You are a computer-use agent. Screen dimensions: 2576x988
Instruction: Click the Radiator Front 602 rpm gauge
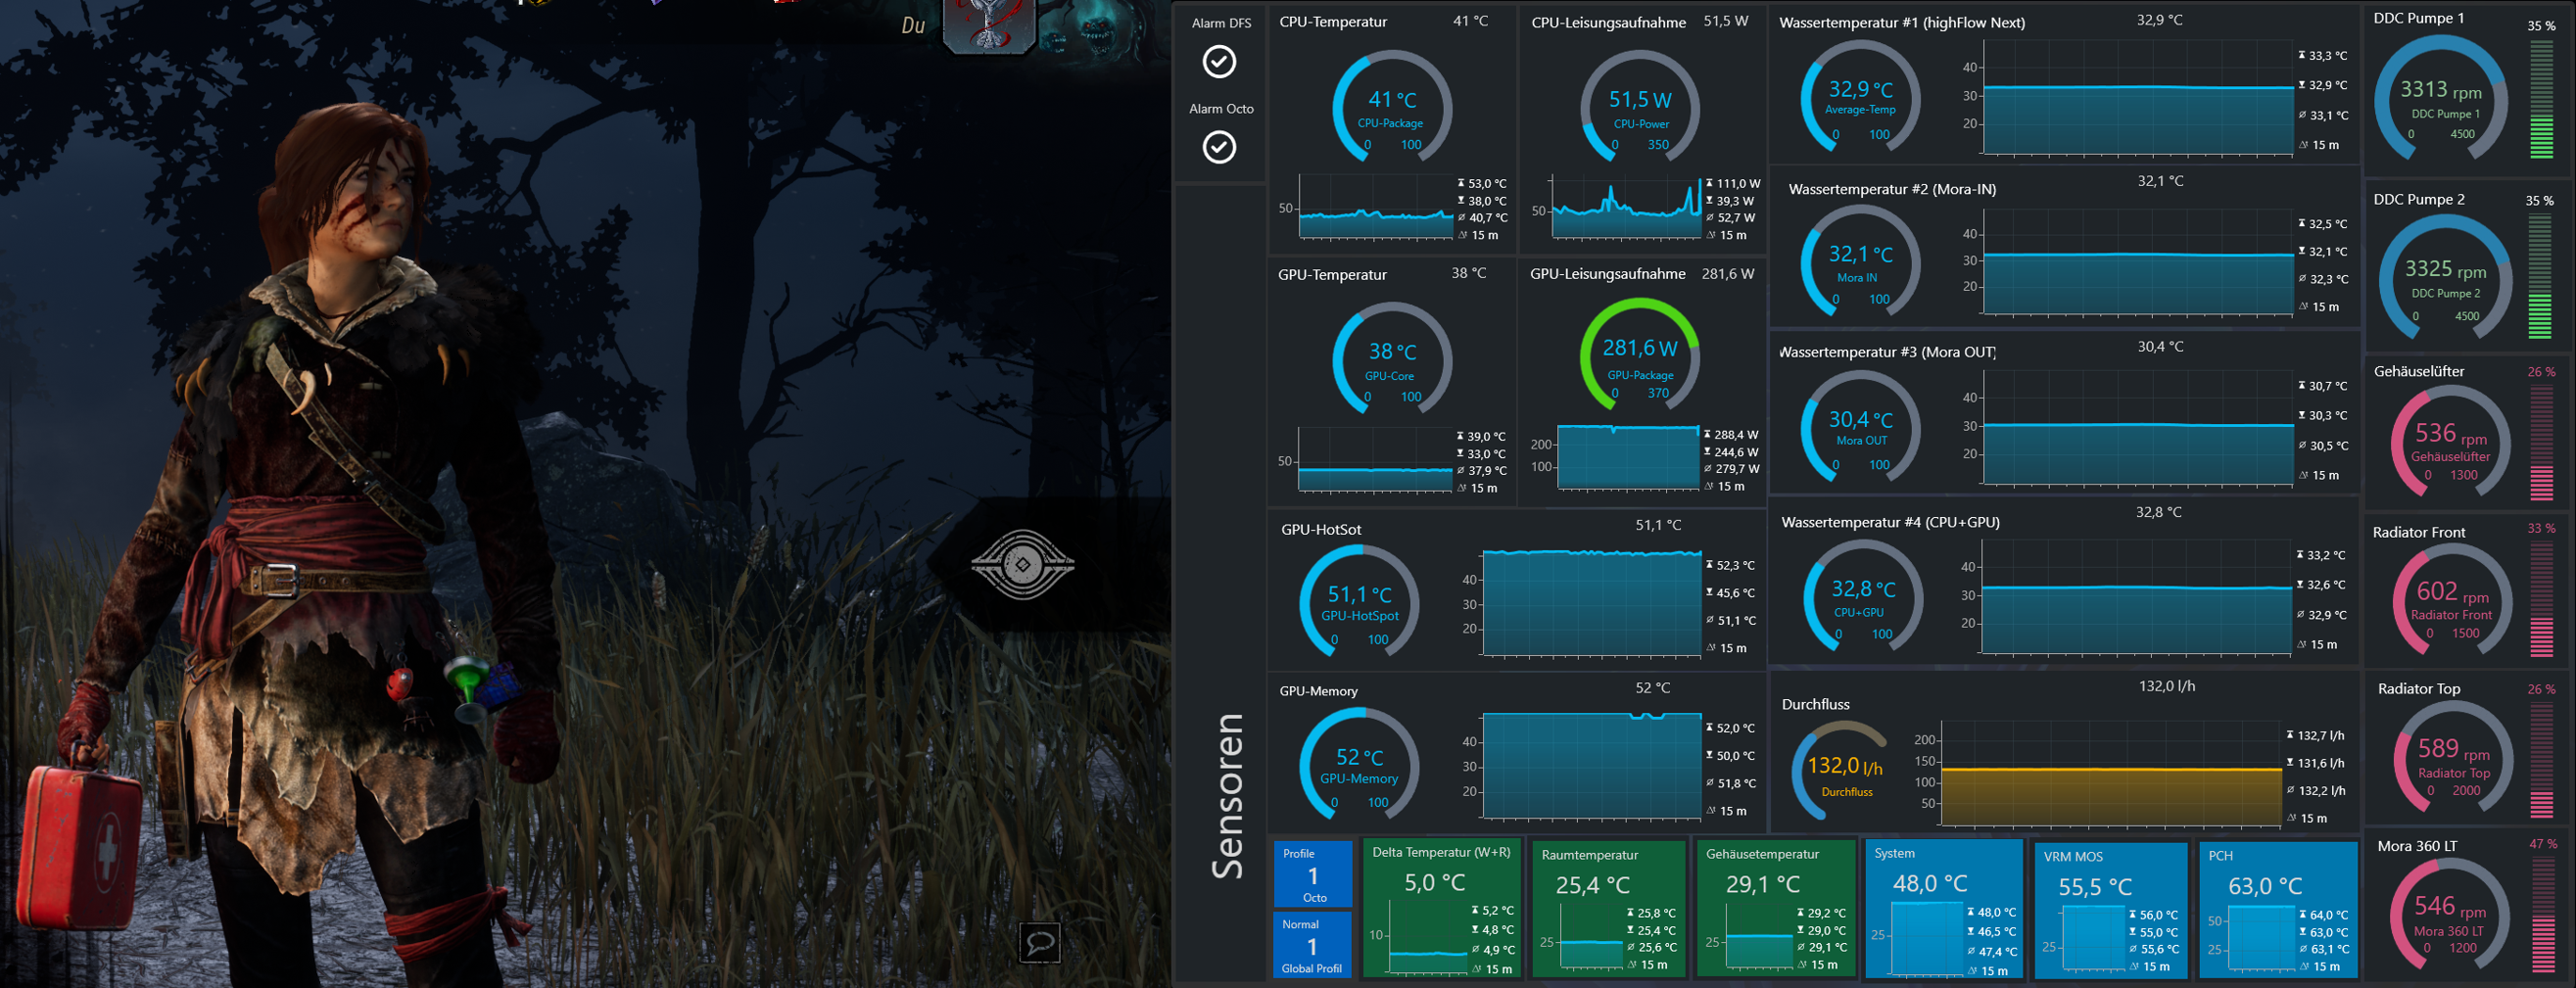point(2453,601)
